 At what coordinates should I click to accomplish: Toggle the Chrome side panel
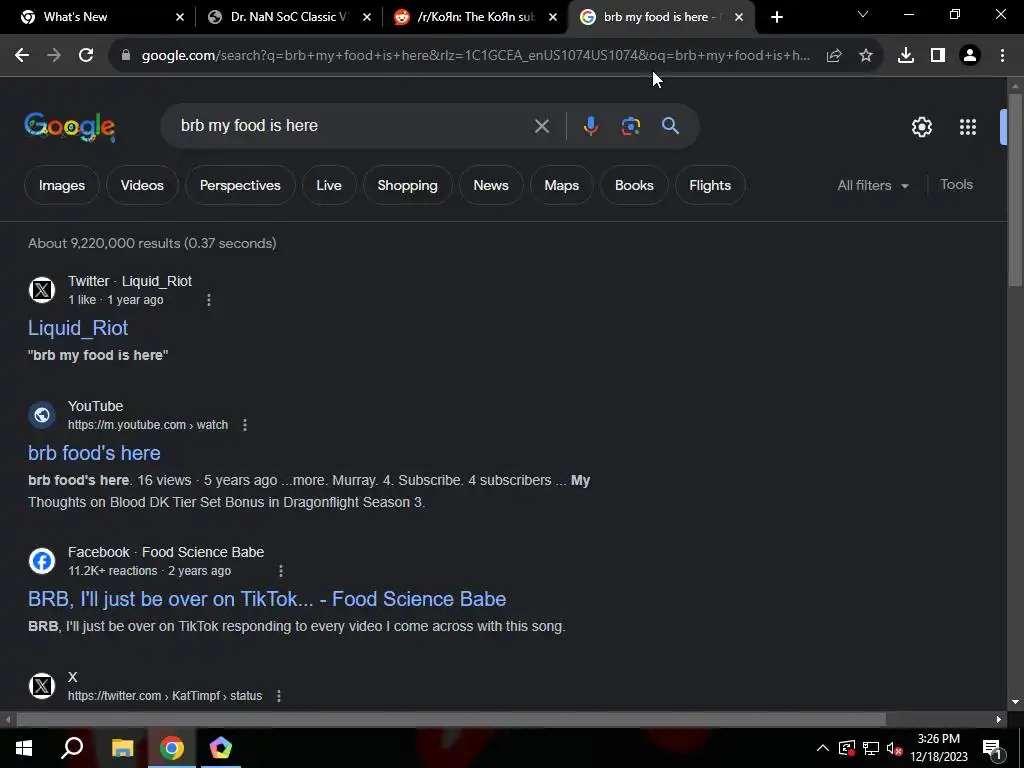938,56
